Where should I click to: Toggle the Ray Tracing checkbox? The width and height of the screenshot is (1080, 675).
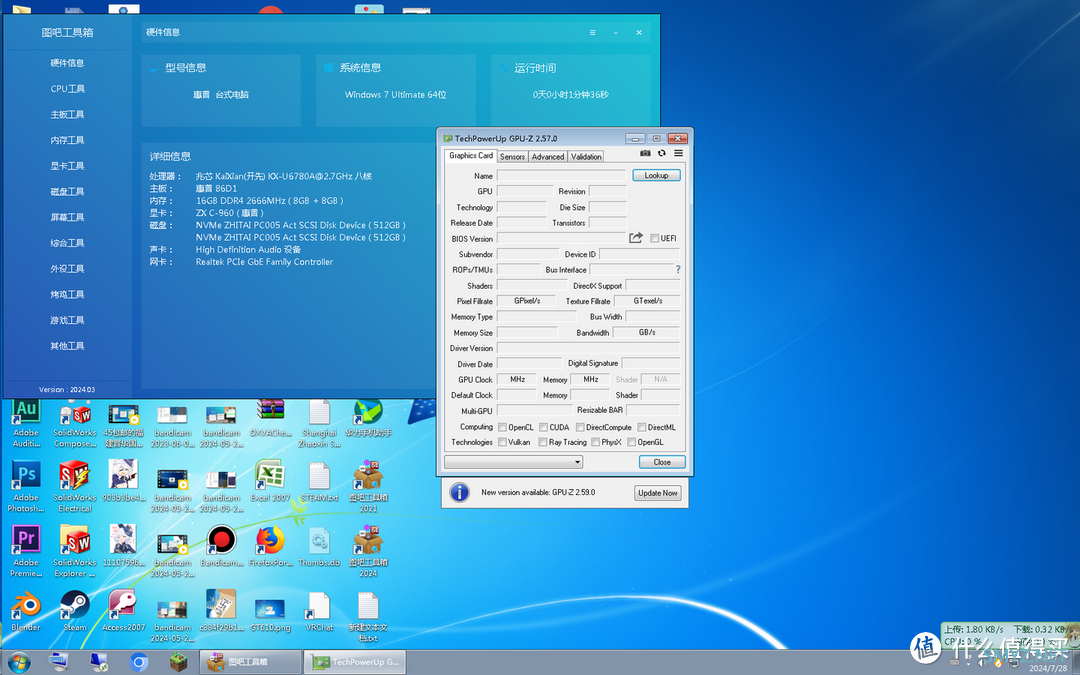pyautogui.click(x=543, y=442)
